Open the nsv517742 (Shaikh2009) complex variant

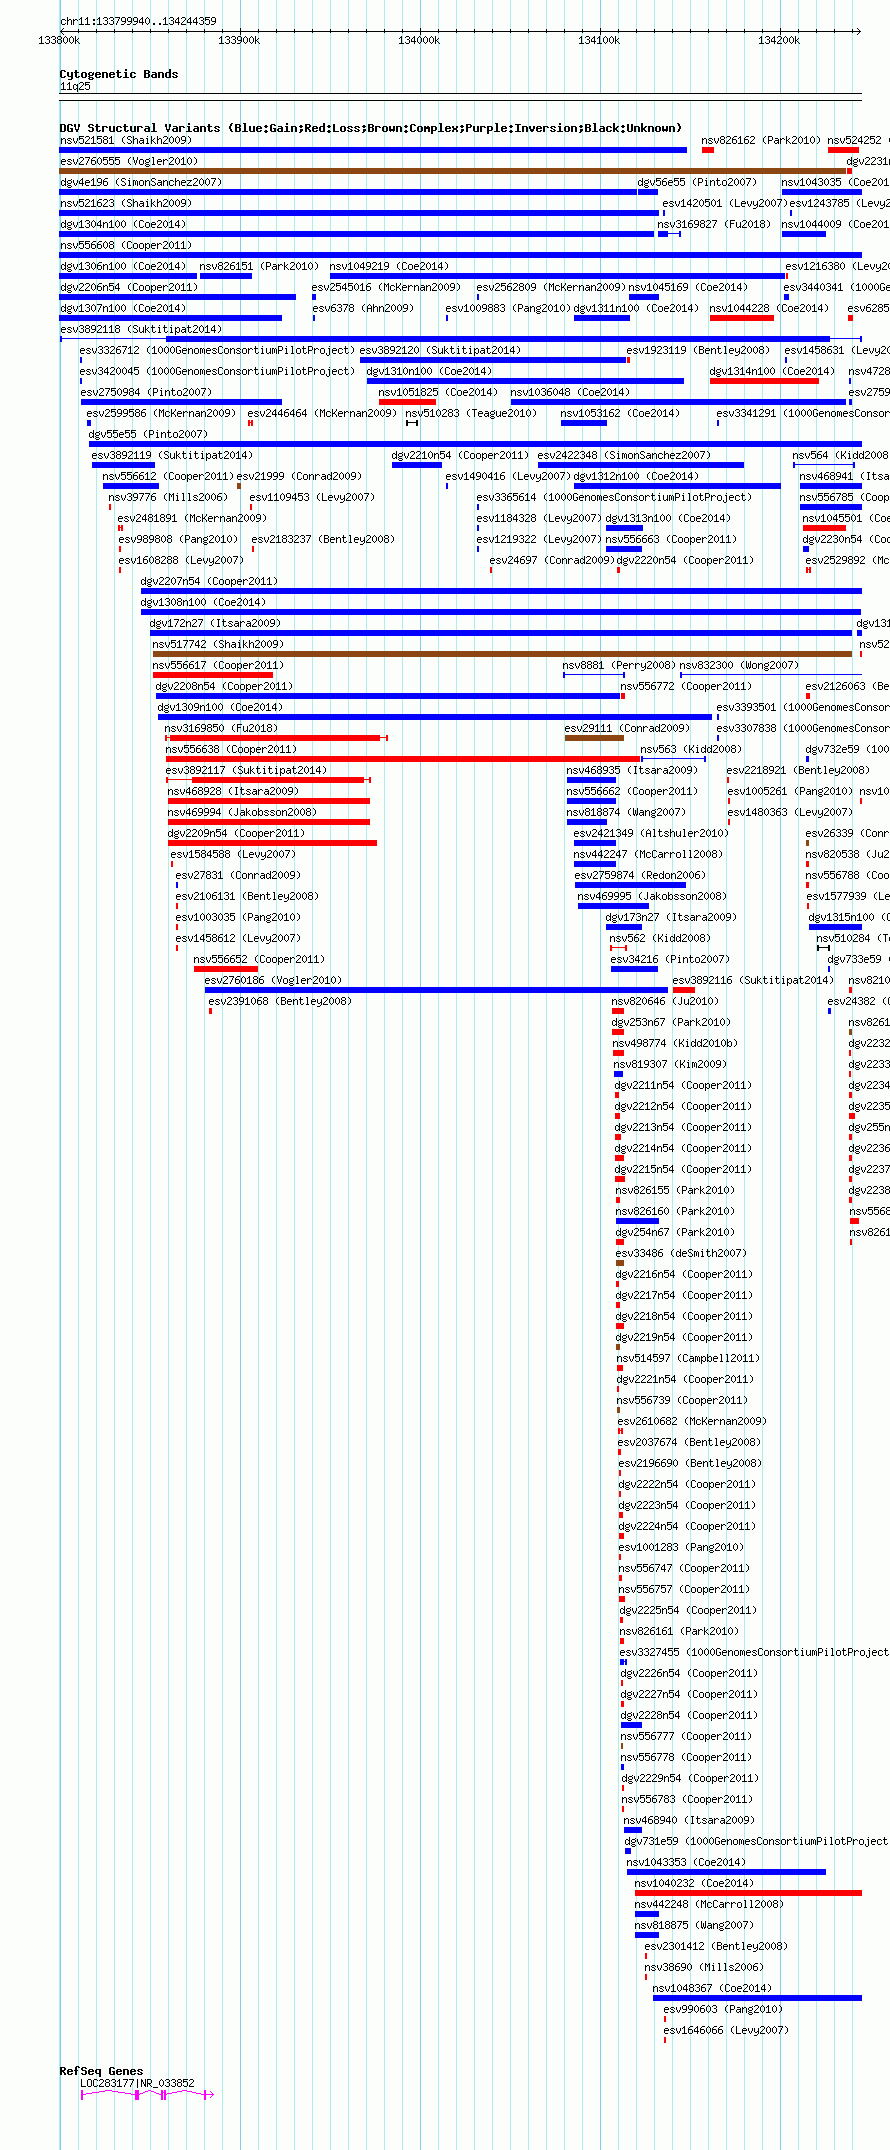(x=502, y=654)
